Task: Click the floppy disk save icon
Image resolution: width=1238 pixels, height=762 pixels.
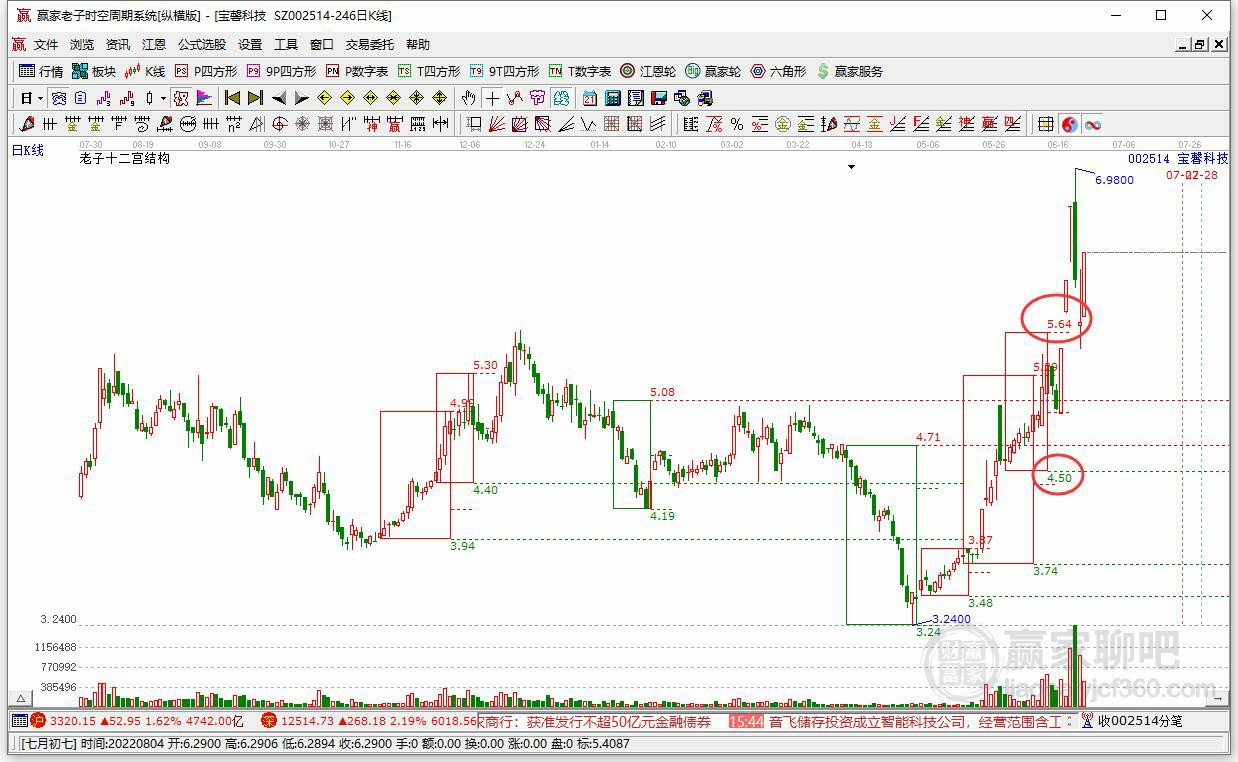Action: click(659, 98)
